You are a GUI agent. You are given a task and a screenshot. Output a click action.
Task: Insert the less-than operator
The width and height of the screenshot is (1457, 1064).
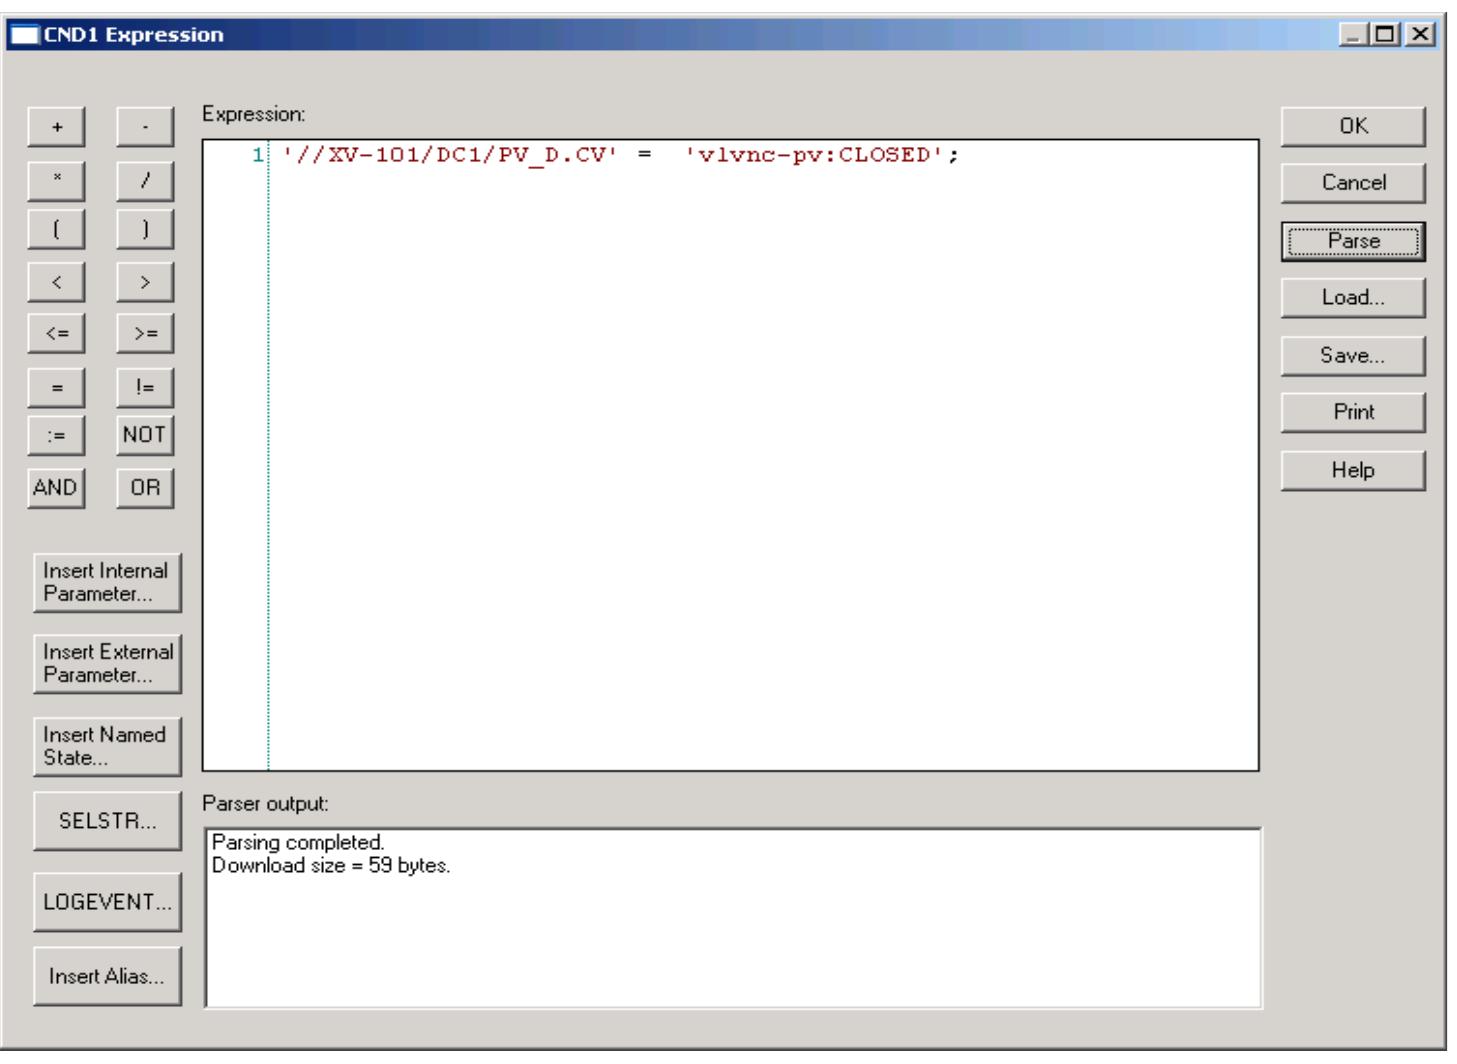pos(56,282)
